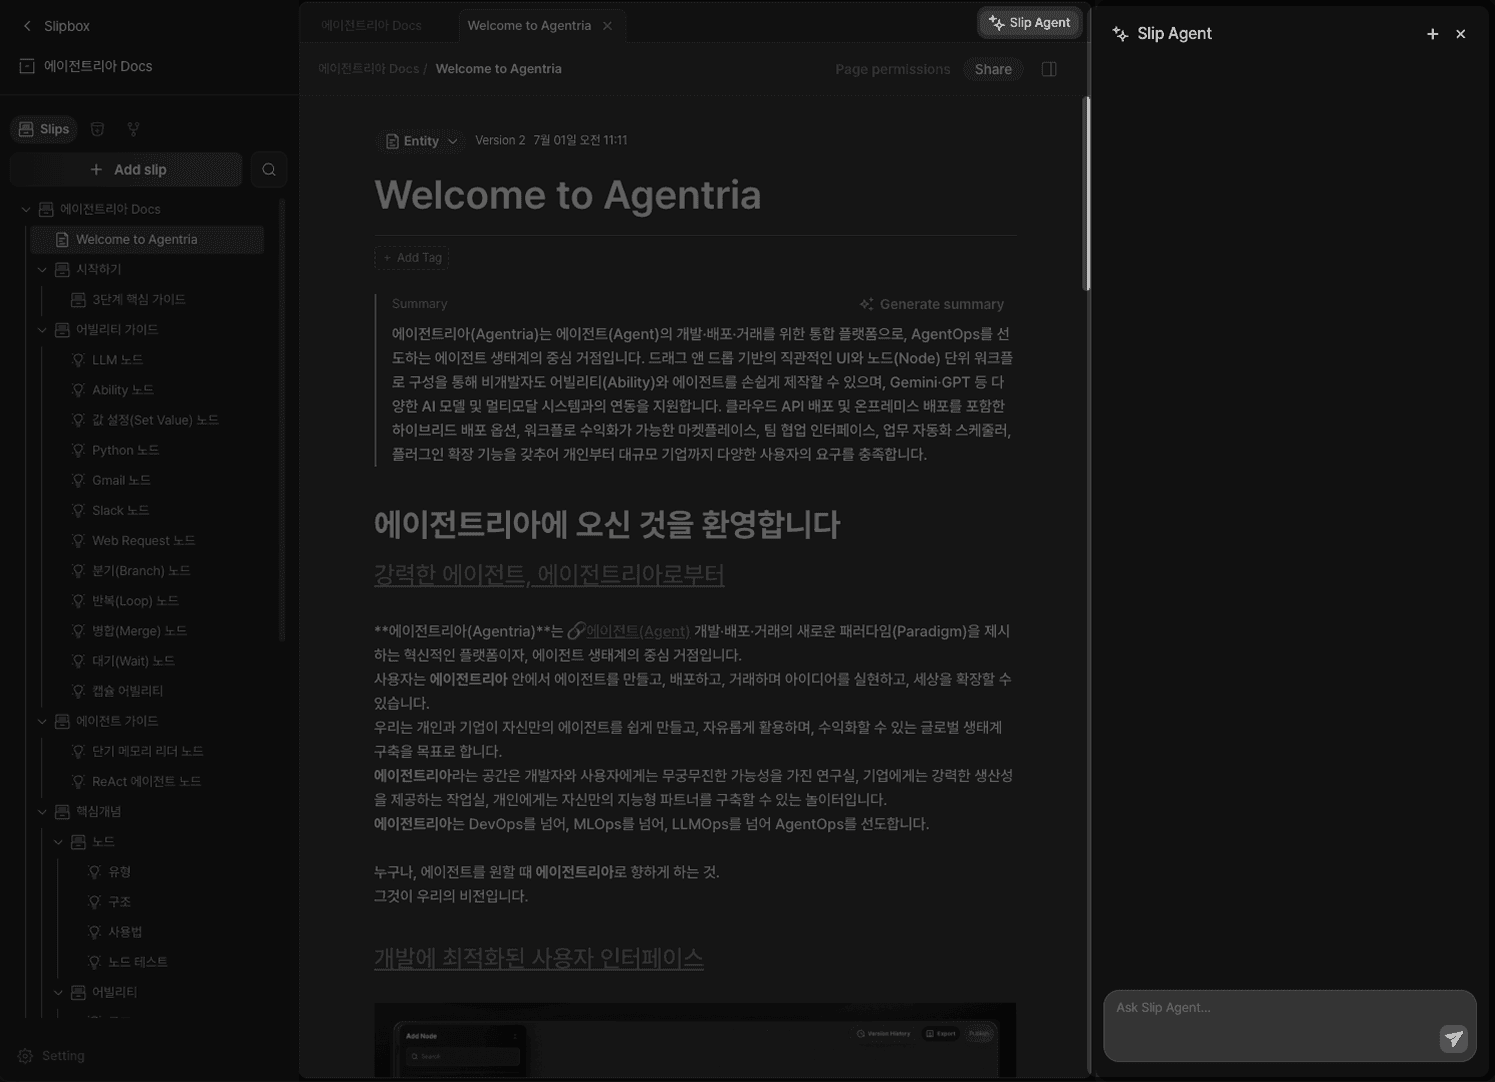This screenshot has height=1082, width=1495.
Task: Select the 대기(Wait) 노드 slip
Action: 133,661
